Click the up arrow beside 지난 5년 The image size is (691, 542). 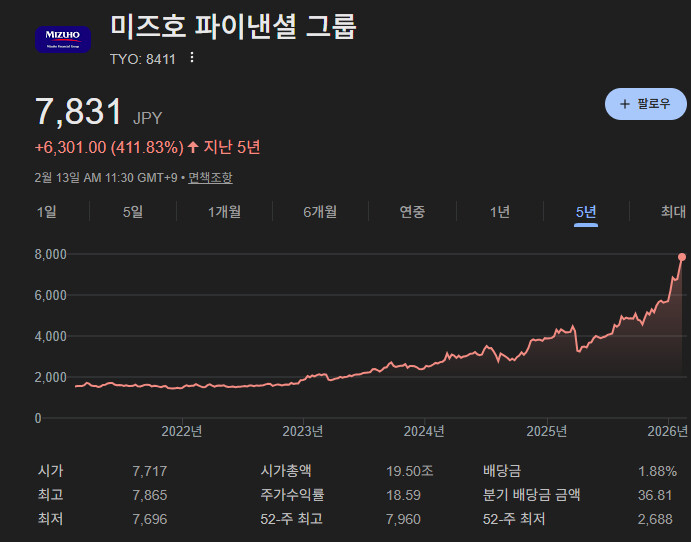click(x=193, y=147)
